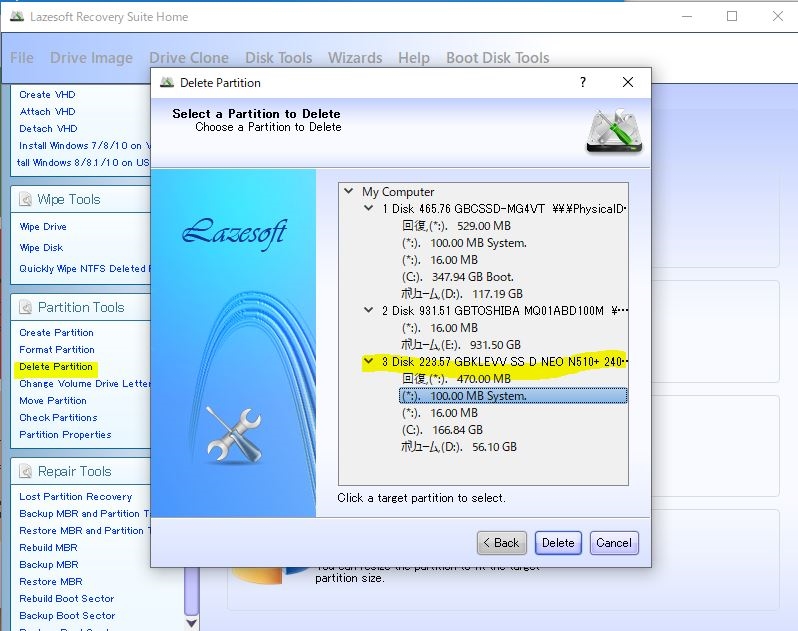Select the My Computer tree root

[398, 192]
